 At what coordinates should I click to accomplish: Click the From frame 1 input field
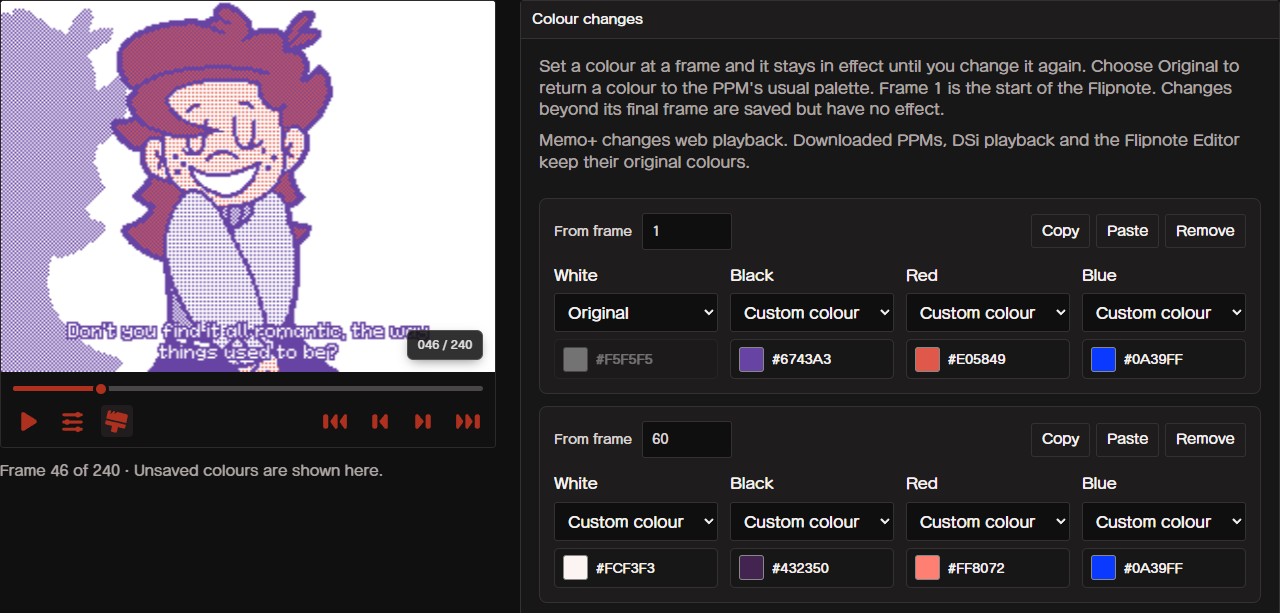coord(687,231)
